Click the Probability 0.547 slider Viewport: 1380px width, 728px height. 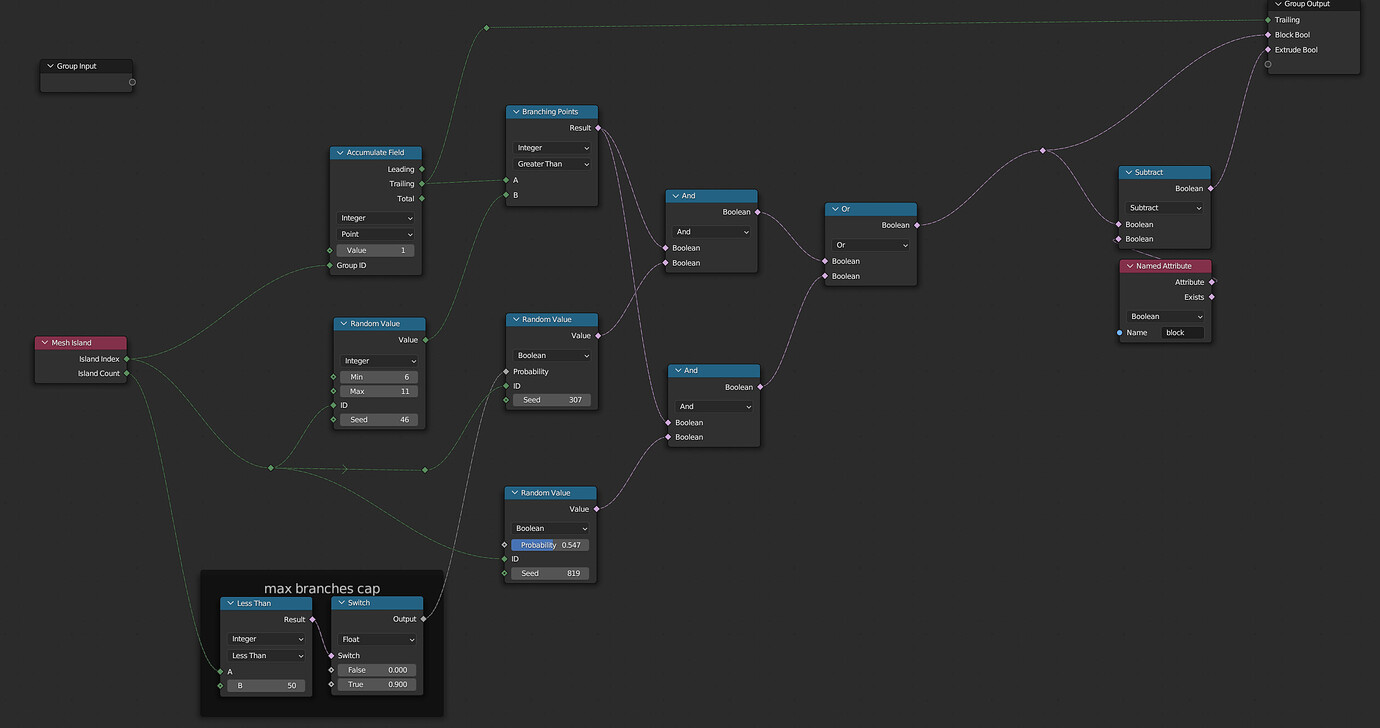pyautogui.click(x=550, y=545)
